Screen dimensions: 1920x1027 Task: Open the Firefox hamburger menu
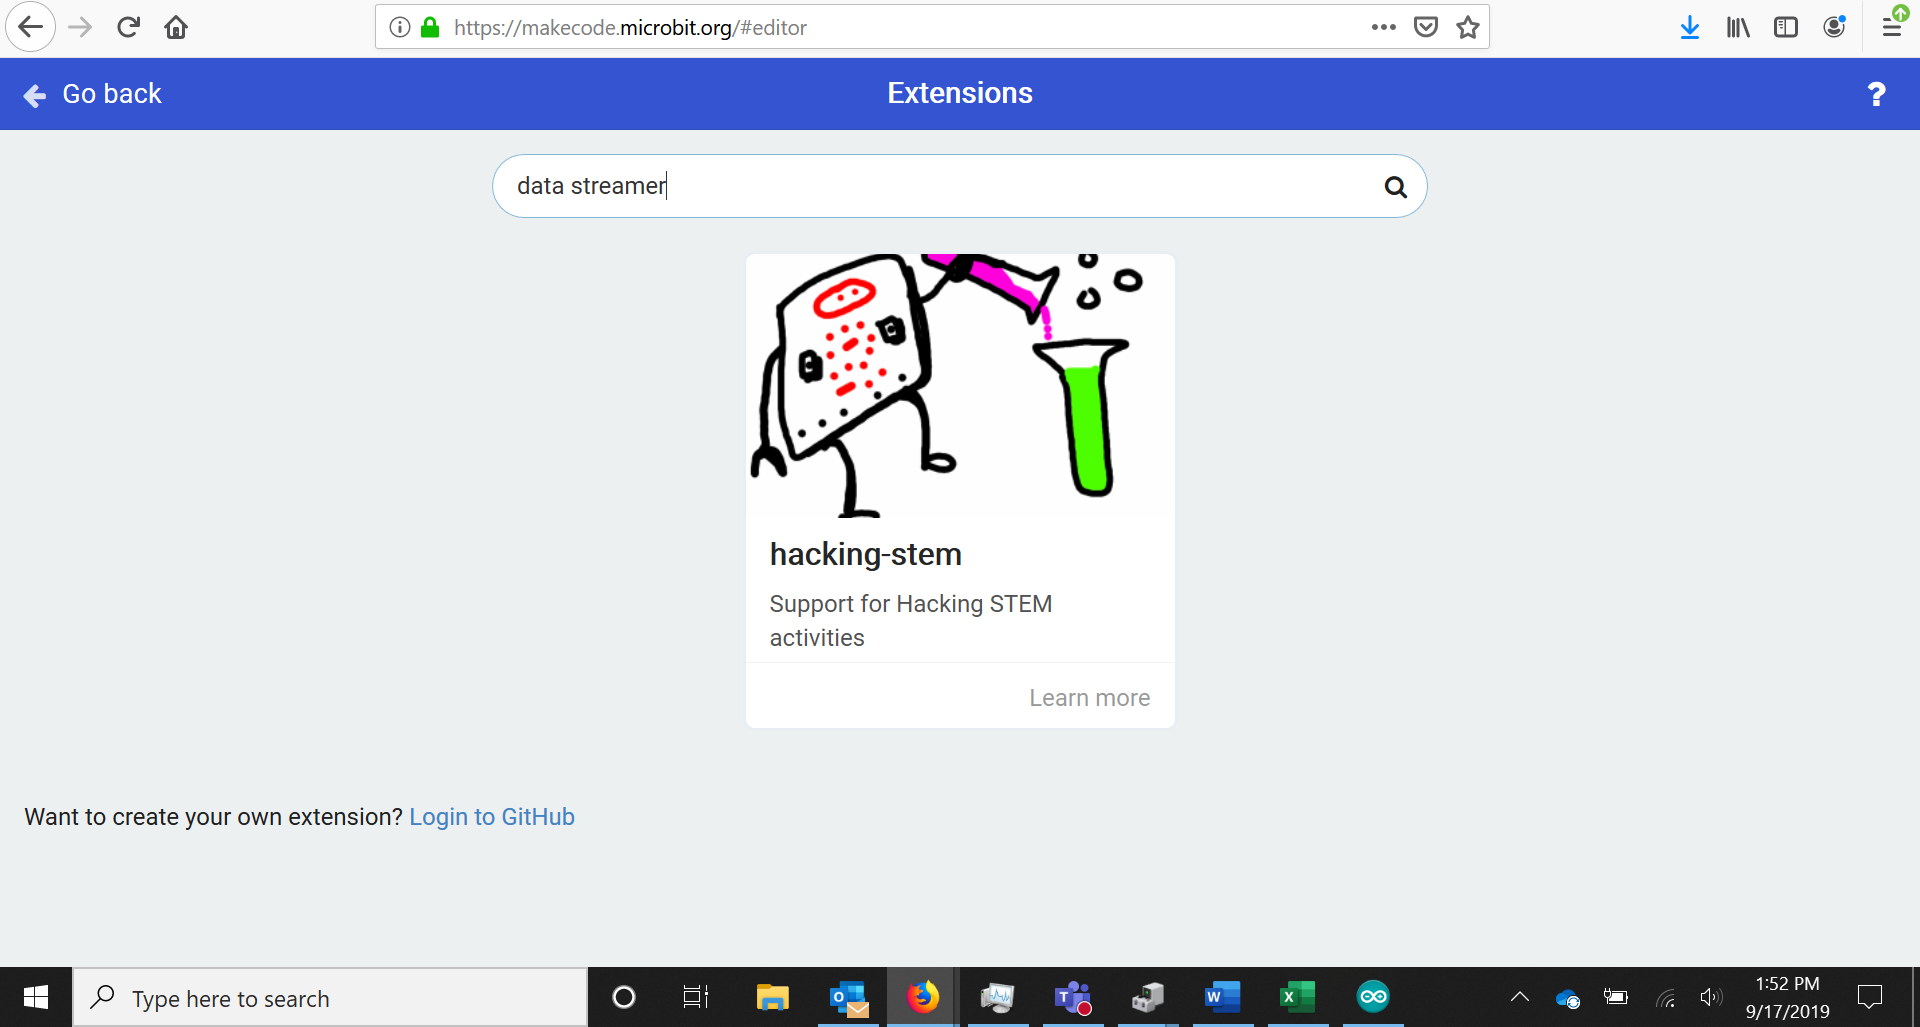(1891, 27)
